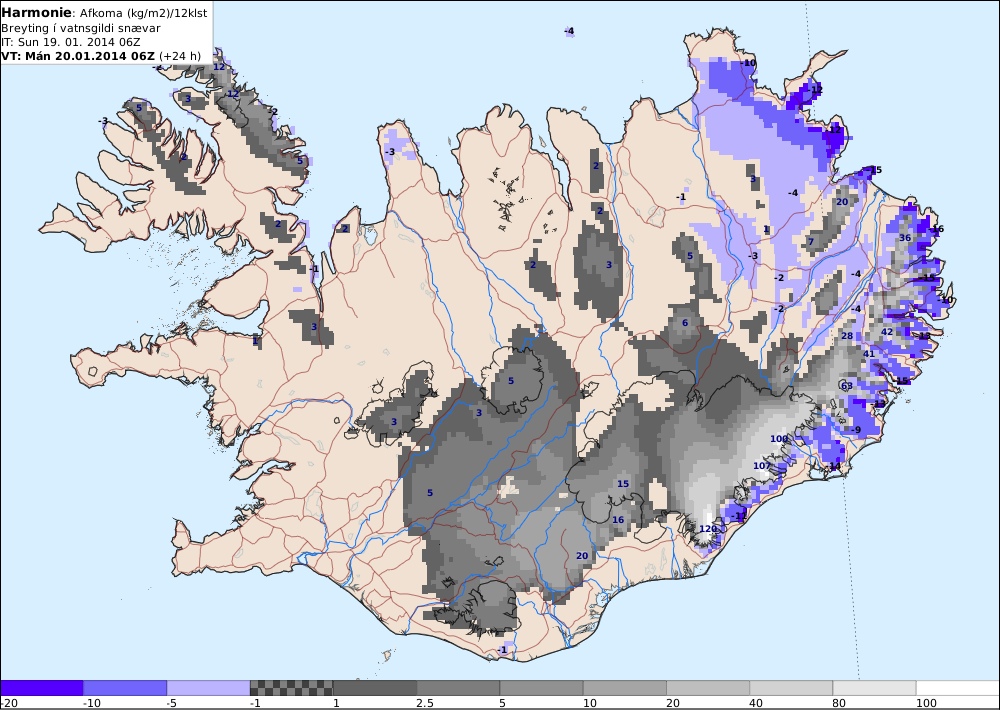This screenshot has width=1000, height=710.
Task: Click the '7' value on the map
Action: pyautogui.click(x=811, y=242)
